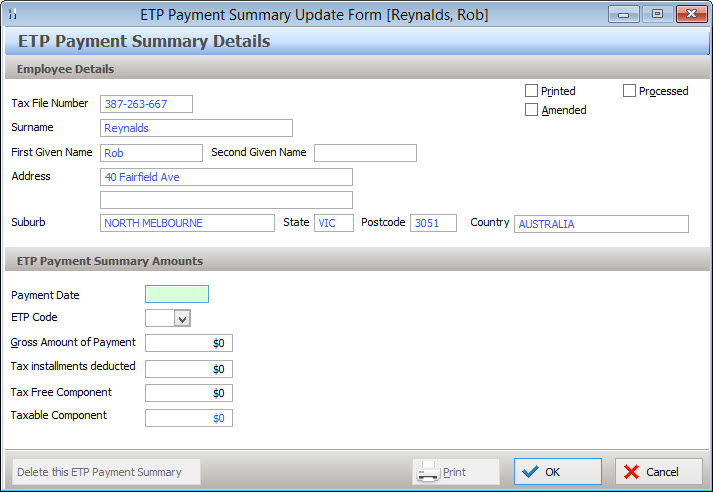Click into the Surname field
Screen dimensions: 713x492
(196, 128)
